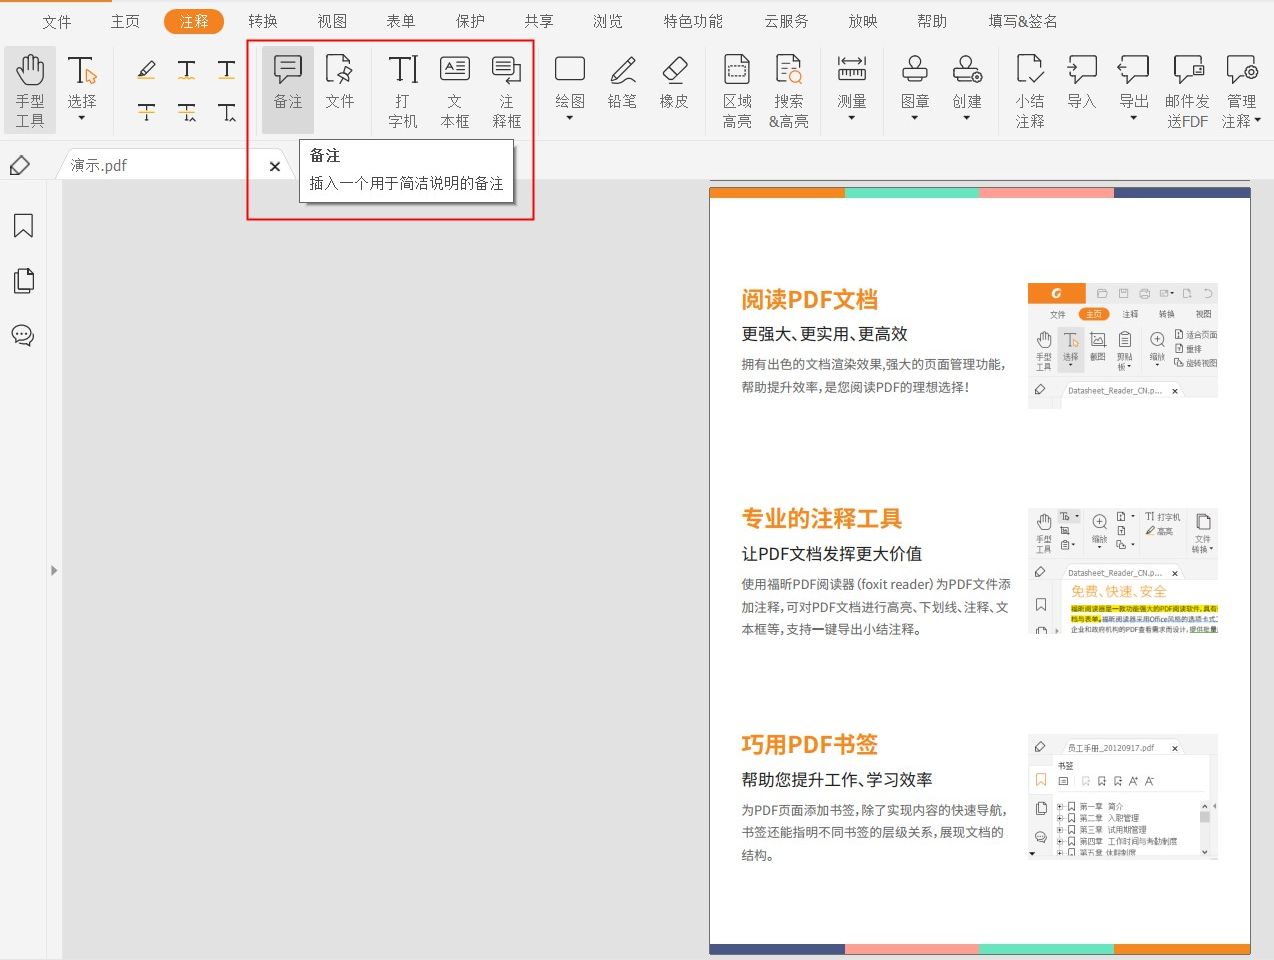This screenshot has width=1274, height=960.
Task: Send comments via 邮件发送FDF
Action: coord(1188,89)
